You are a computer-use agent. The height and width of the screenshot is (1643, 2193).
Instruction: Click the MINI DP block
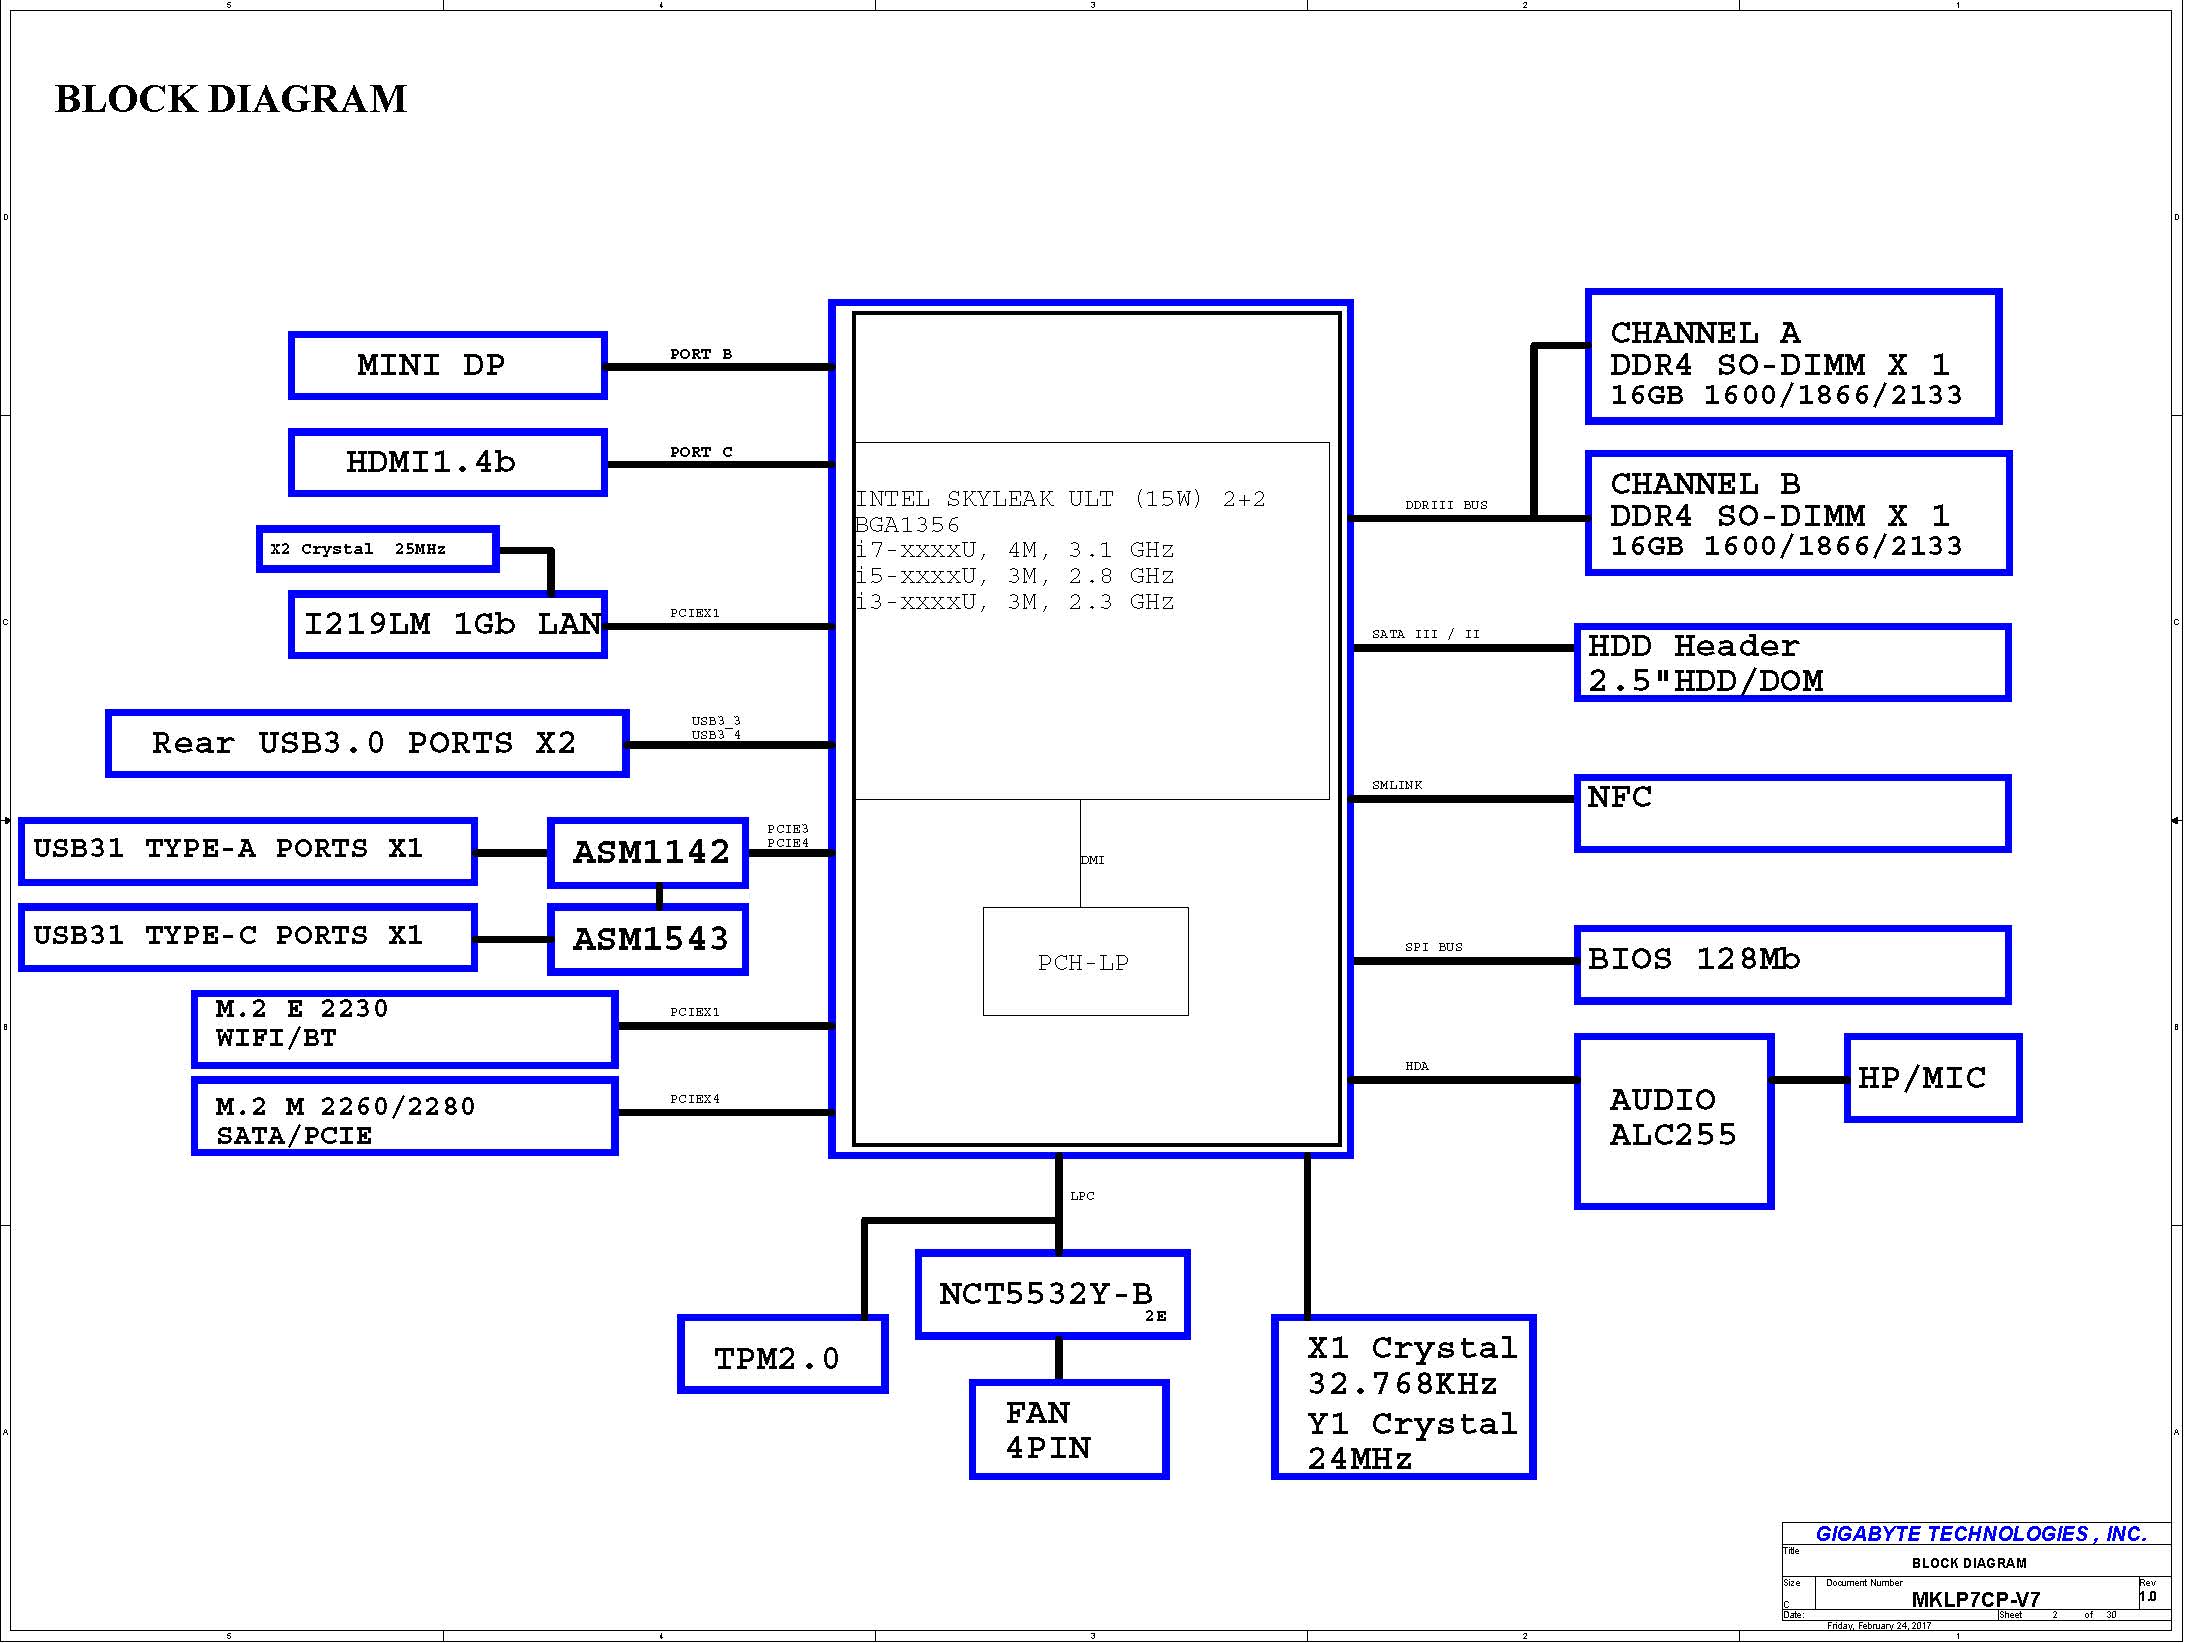pyautogui.click(x=447, y=365)
